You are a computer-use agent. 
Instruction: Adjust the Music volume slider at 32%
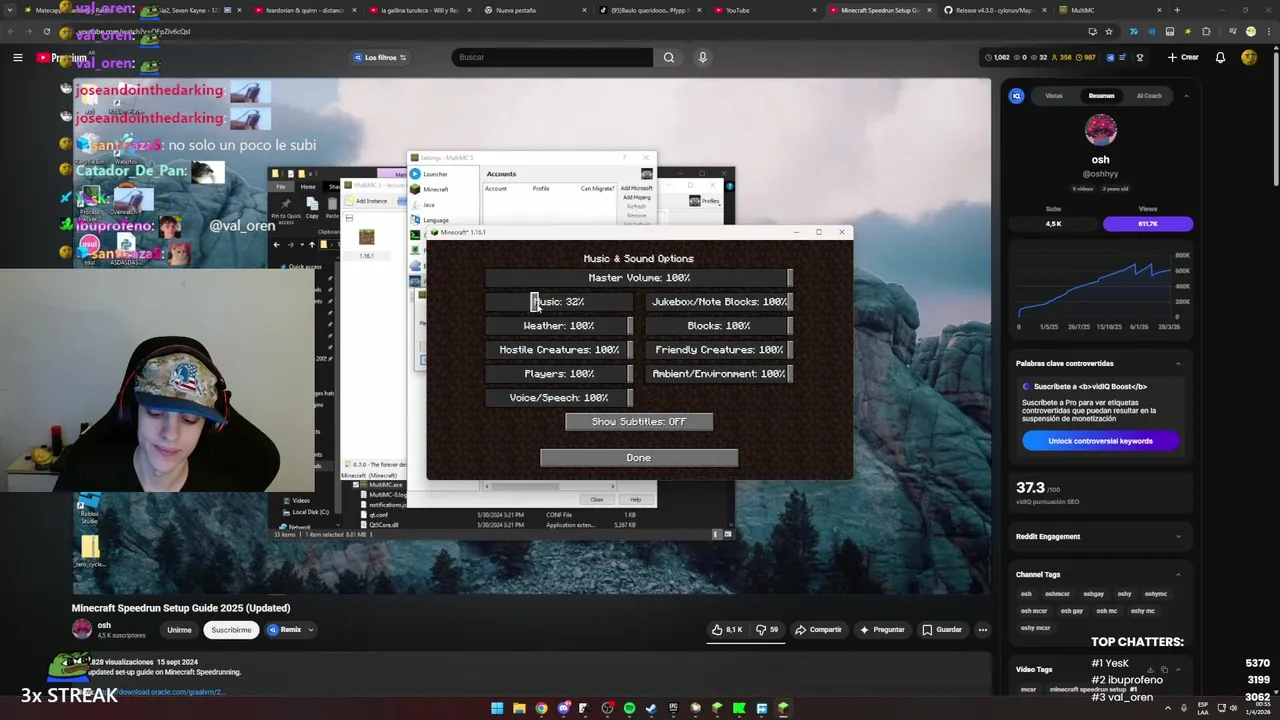point(559,302)
